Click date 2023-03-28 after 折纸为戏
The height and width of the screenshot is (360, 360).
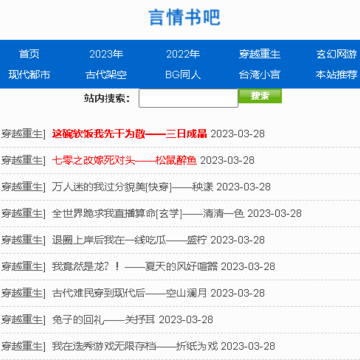tap(248, 347)
